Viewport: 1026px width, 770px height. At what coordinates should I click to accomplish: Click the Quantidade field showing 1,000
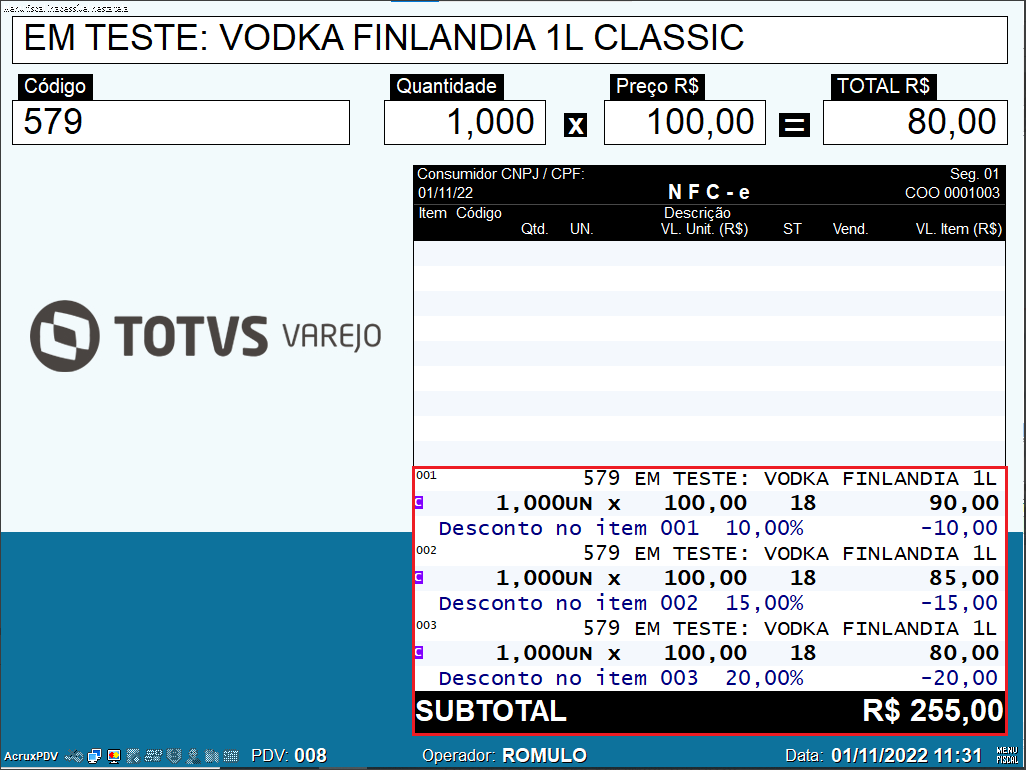pyautogui.click(x=465, y=122)
